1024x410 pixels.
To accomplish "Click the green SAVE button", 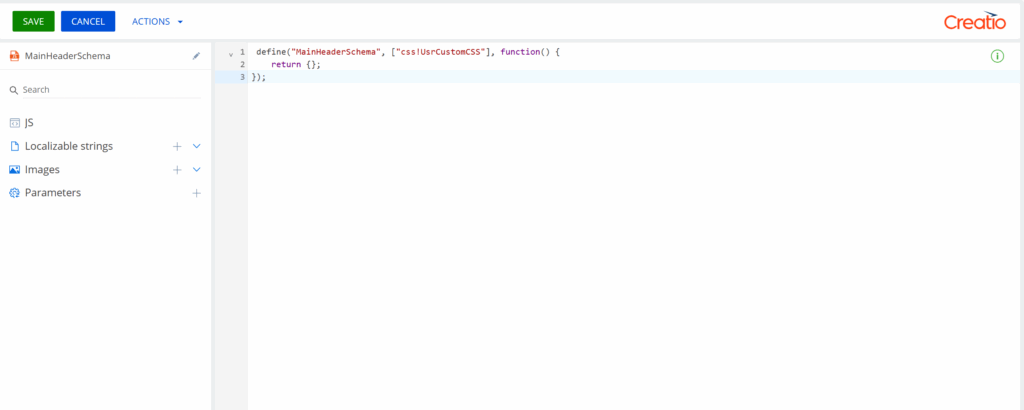I will 33,21.
